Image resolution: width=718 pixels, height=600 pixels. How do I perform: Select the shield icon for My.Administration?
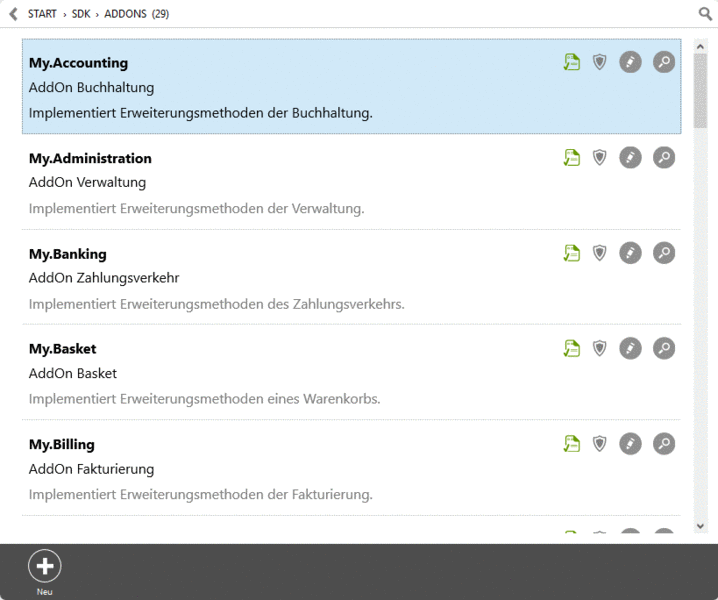(599, 158)
